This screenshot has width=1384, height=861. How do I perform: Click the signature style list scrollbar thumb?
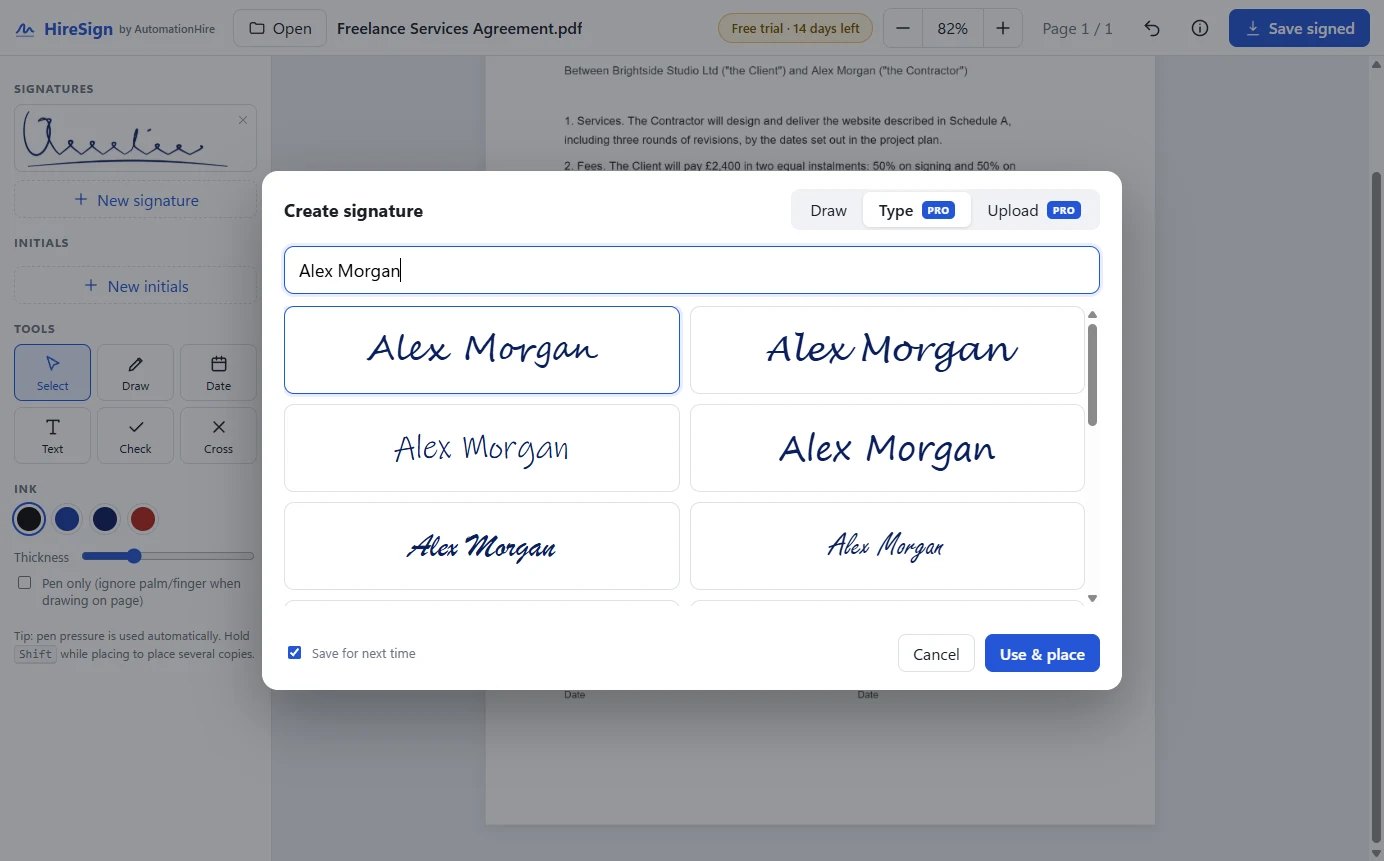[1092, 374]
